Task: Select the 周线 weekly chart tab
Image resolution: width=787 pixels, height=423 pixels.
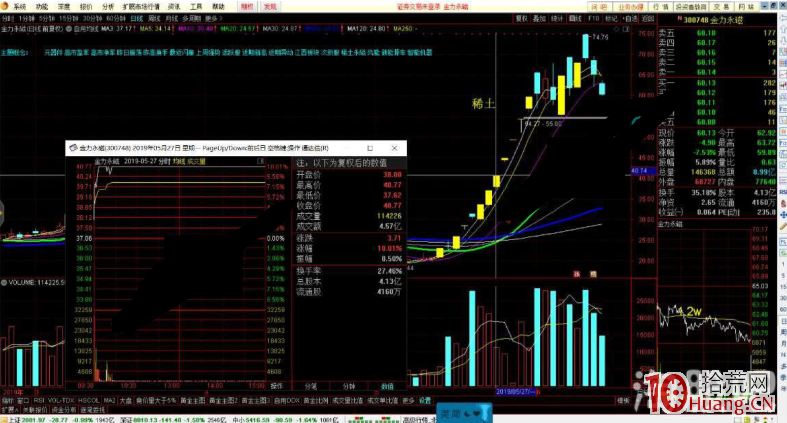Action: coord(154,19)
